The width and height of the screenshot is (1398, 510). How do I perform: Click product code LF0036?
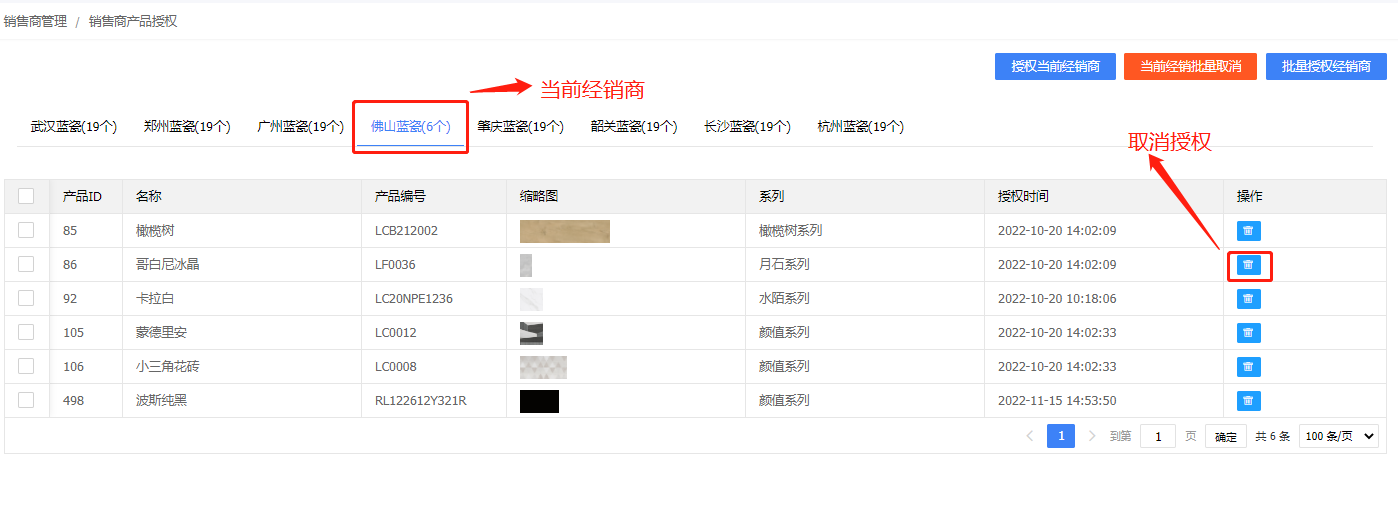pos(395,265)
